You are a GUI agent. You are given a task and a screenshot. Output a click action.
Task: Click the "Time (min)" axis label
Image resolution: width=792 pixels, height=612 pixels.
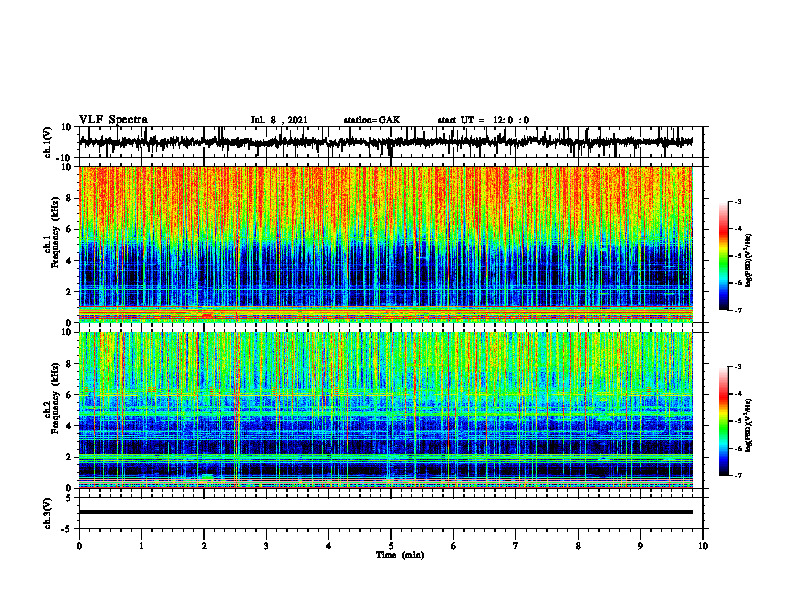coord(400,555)
